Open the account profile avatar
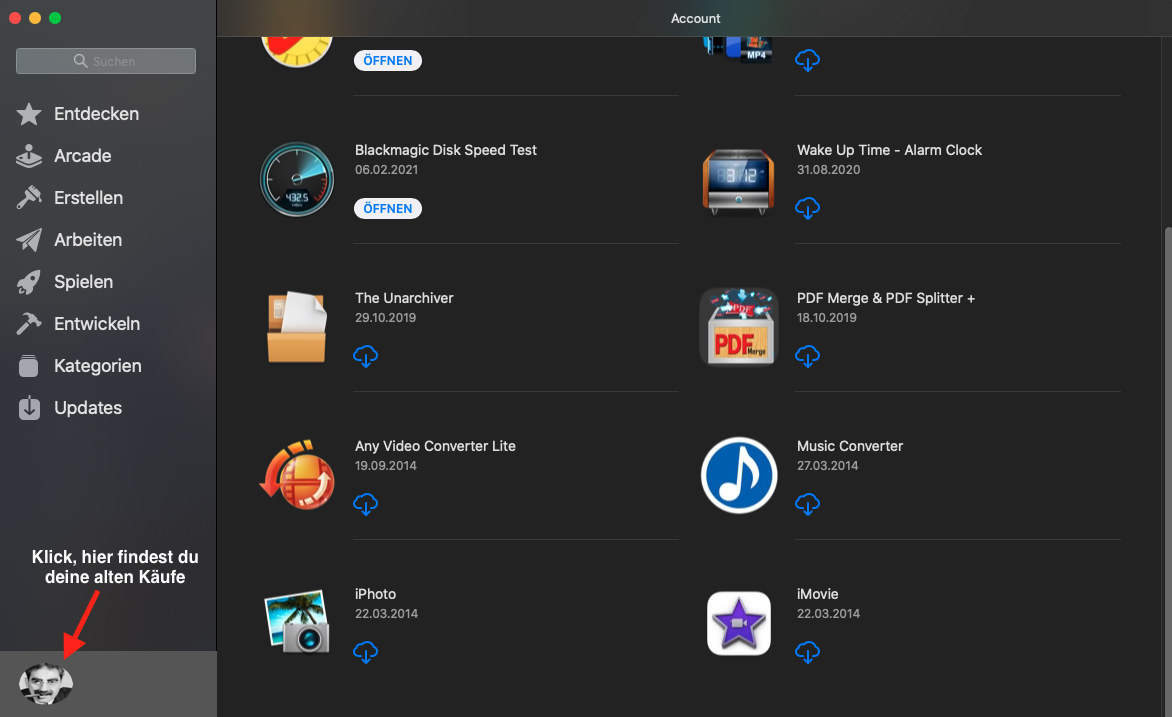The width and height of the screenshot is (1172, 717). [46, 683]
